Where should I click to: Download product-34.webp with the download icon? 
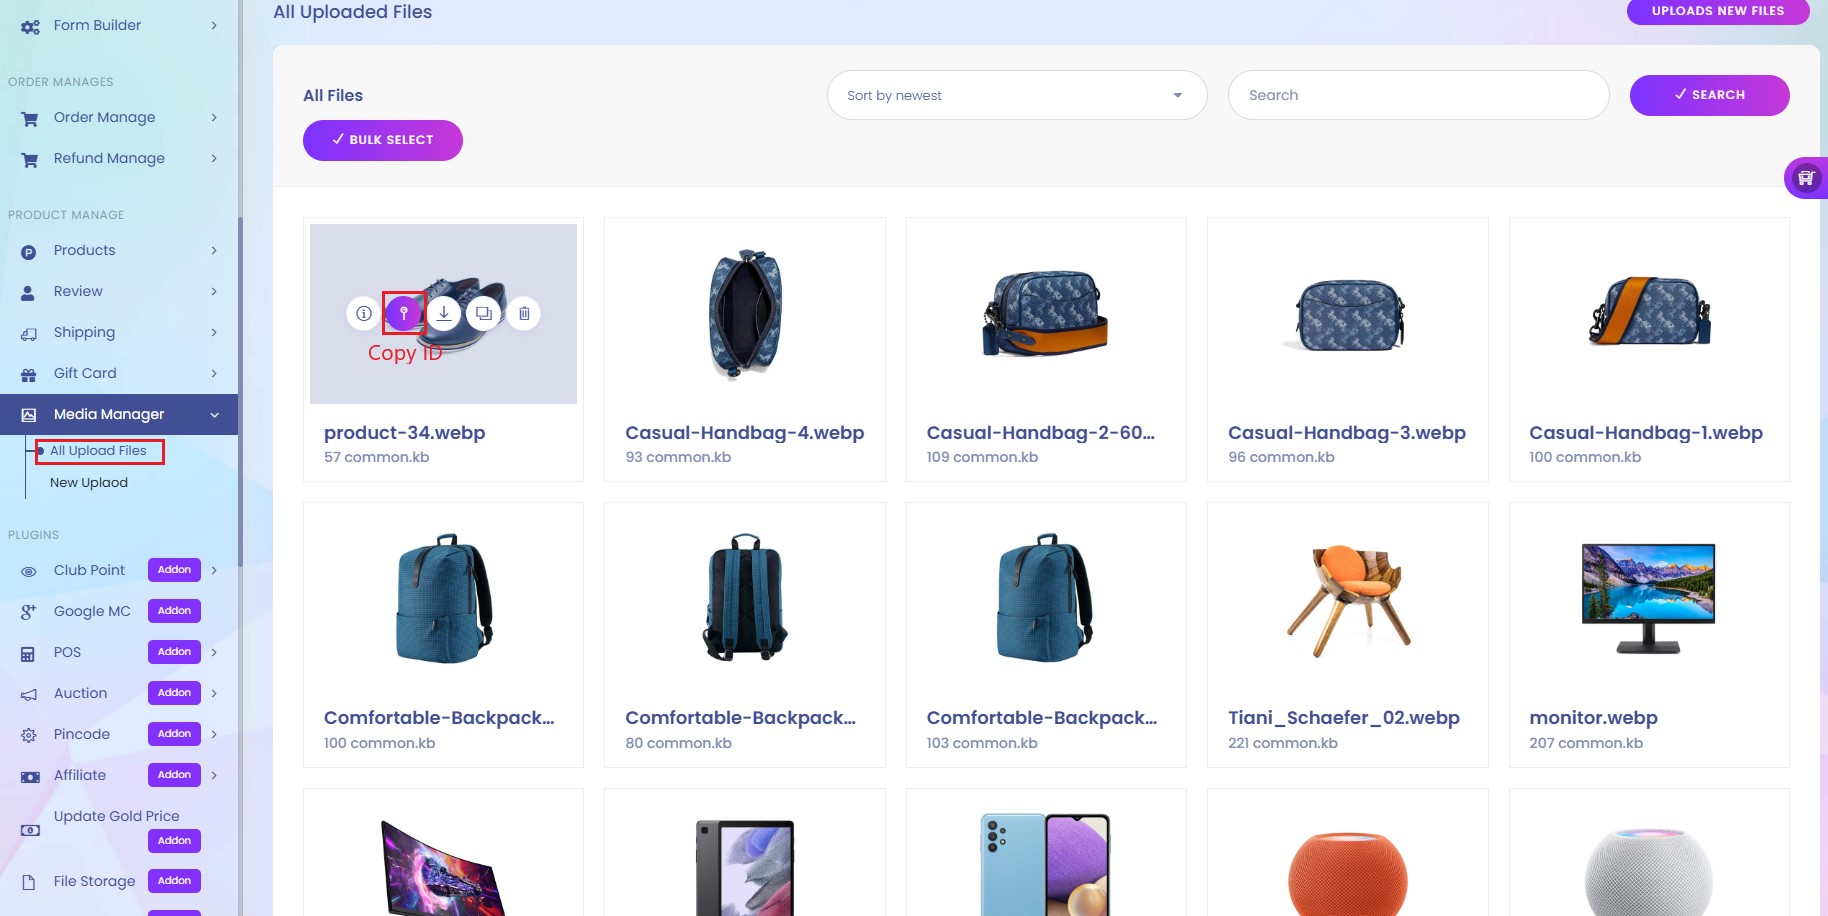[444, 313]
